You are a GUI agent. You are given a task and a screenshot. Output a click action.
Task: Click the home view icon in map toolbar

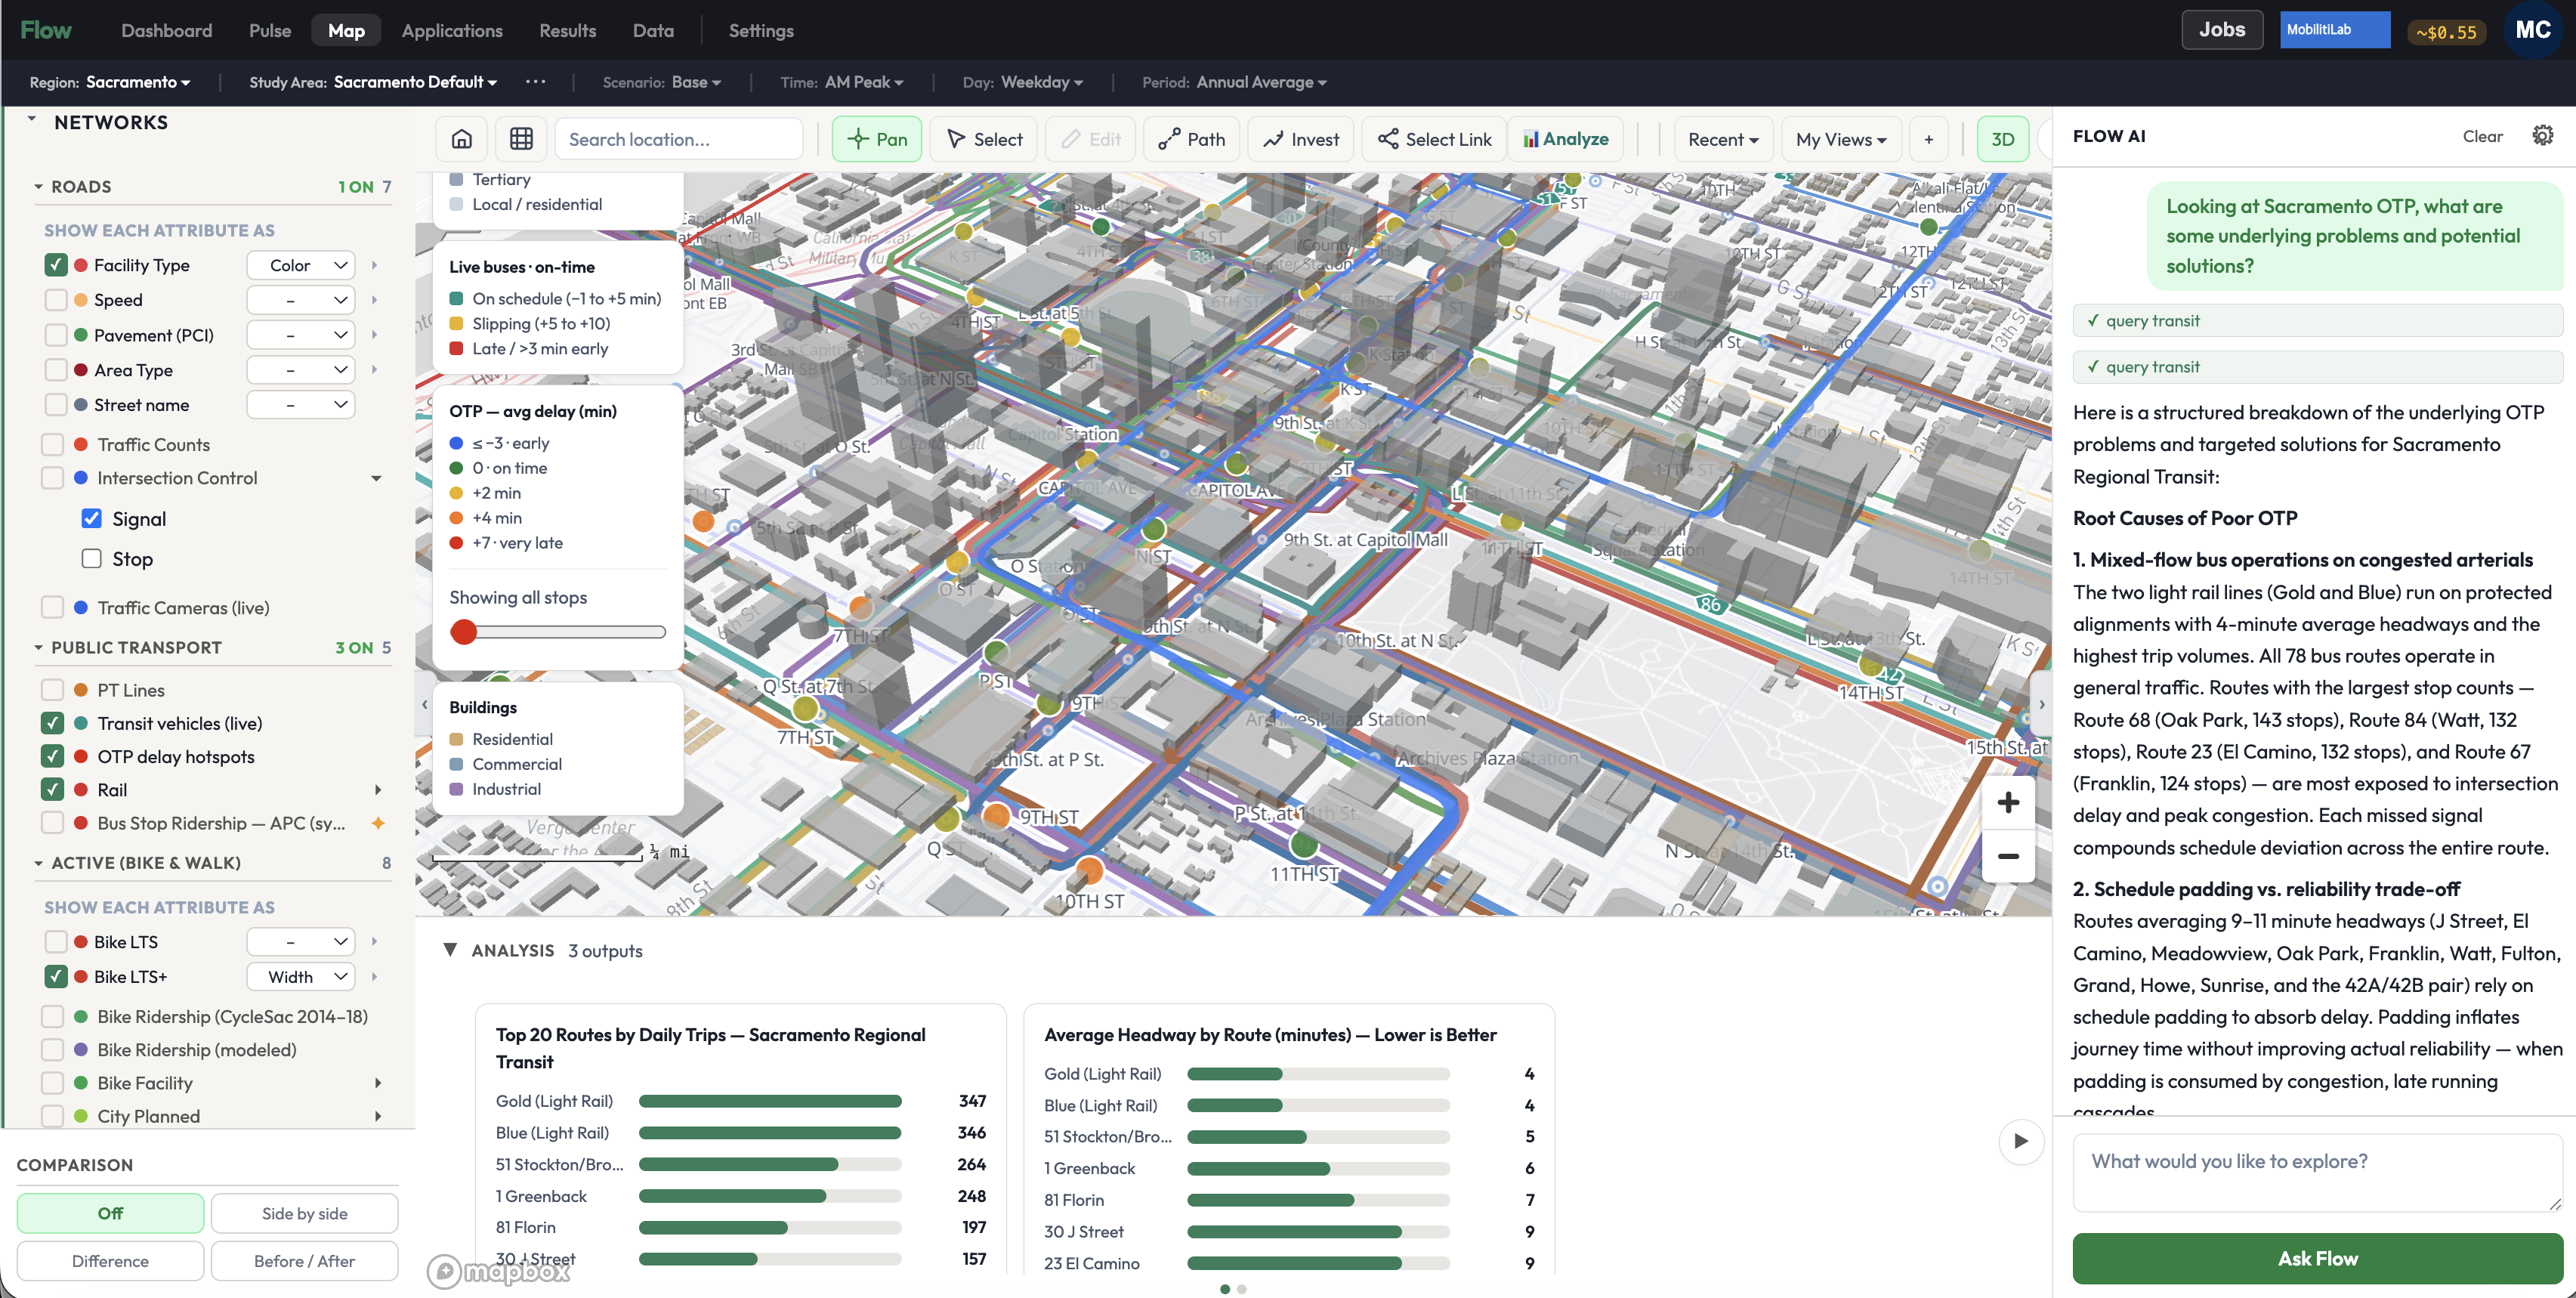point(461,139)
